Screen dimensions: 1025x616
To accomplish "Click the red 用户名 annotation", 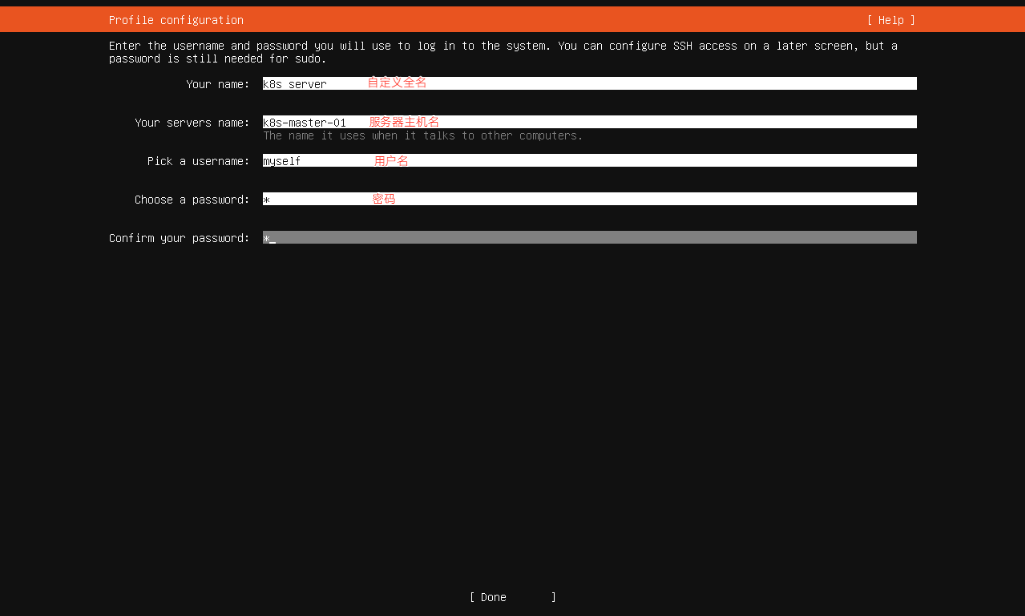I will pyautogui.click(x=391, y=160).
